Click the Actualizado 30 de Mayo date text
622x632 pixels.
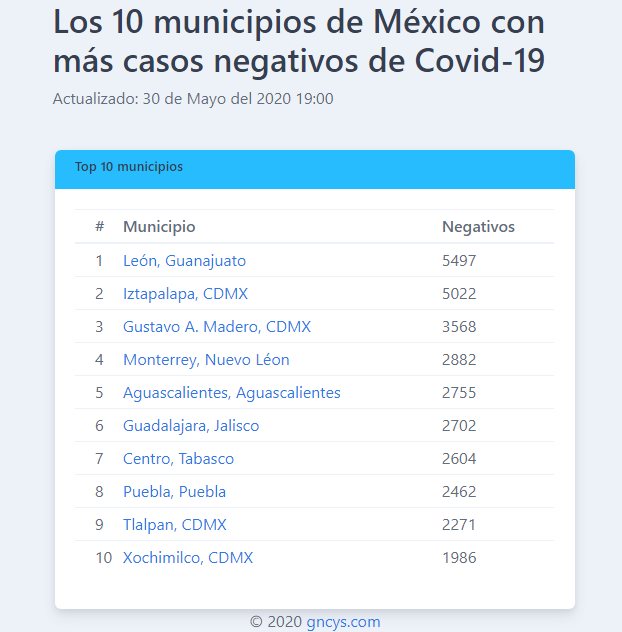tap(193, 99)
